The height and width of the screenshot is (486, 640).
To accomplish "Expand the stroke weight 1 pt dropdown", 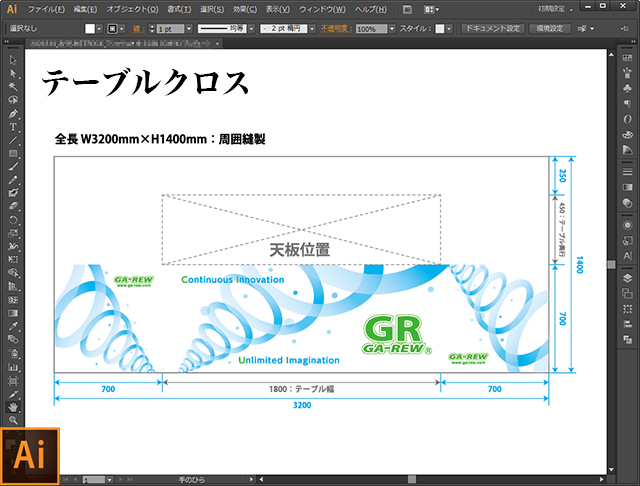I will [189, 29].
